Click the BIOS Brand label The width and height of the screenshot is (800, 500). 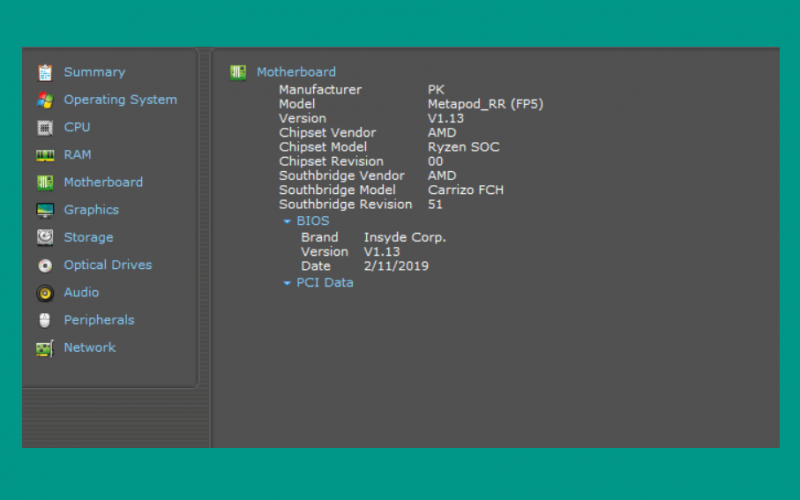pyautogui.click(x=319, y=237)
